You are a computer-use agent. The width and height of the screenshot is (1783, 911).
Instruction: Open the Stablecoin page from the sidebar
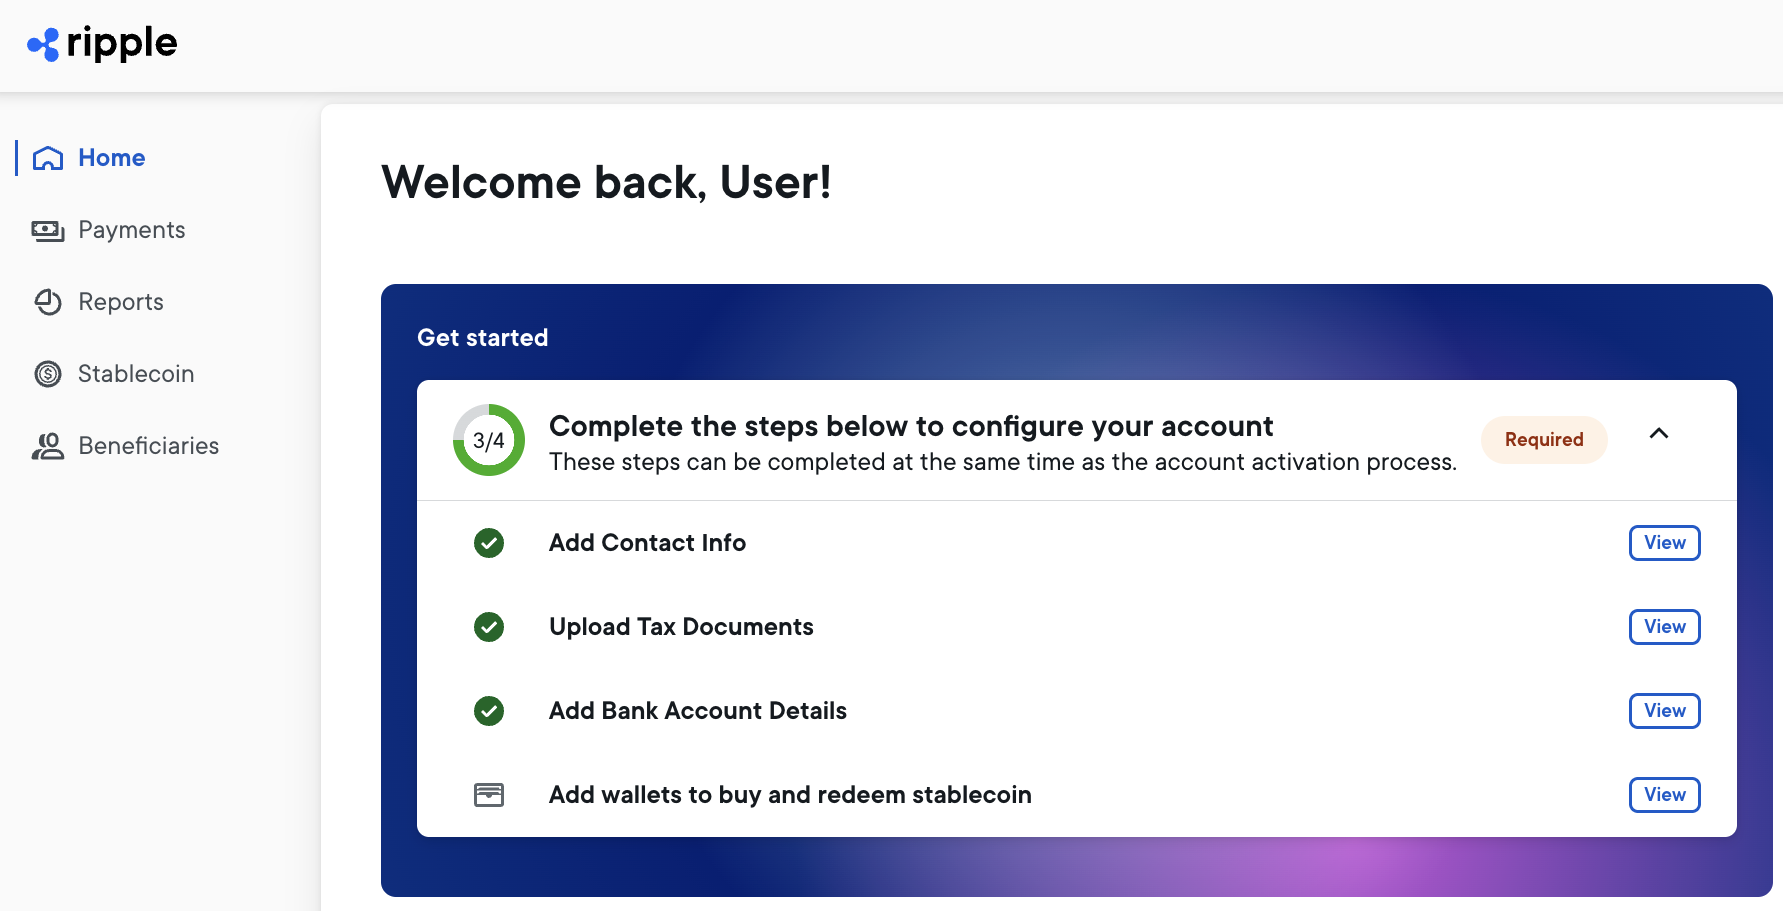click(x=136, y=374)
